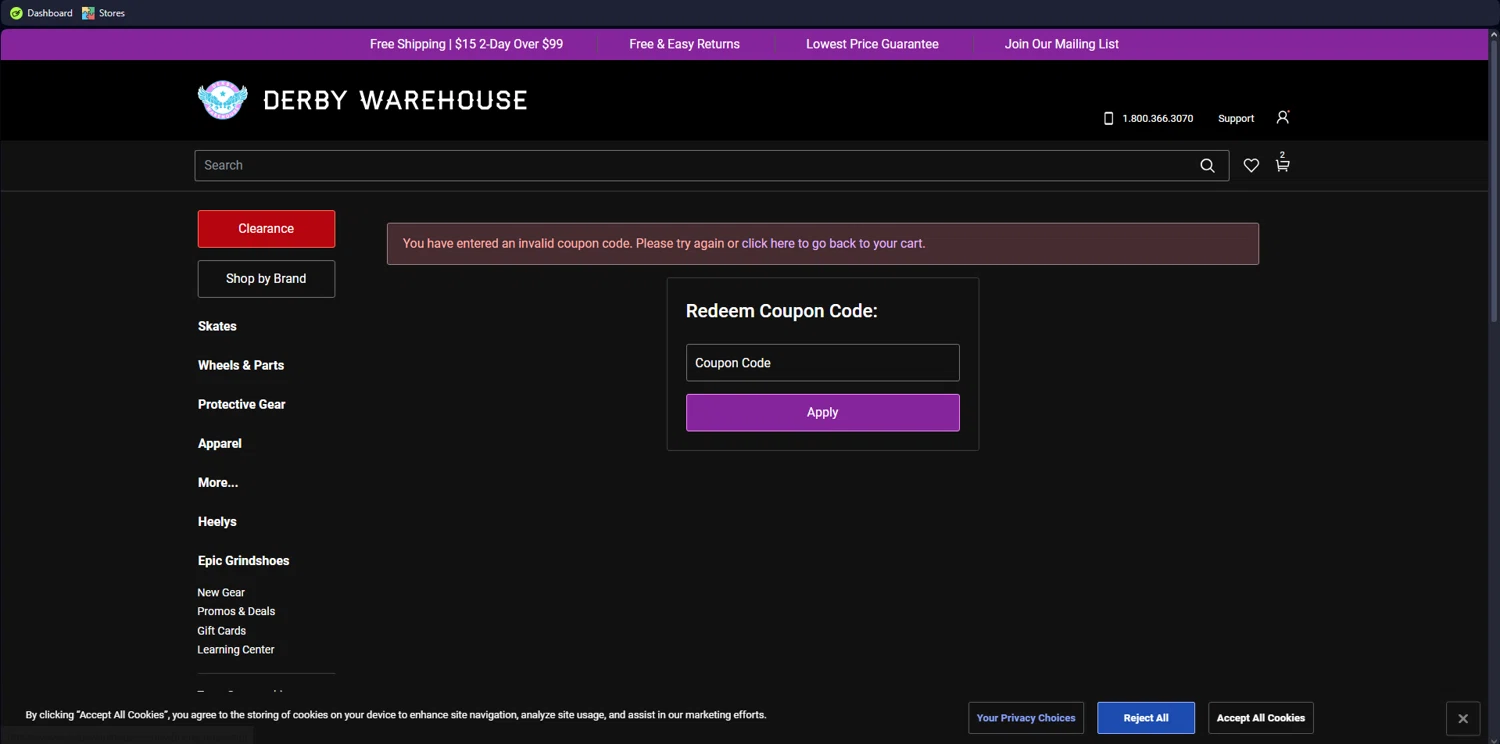Click the page vertical scrollbar

click(1495, 182)
